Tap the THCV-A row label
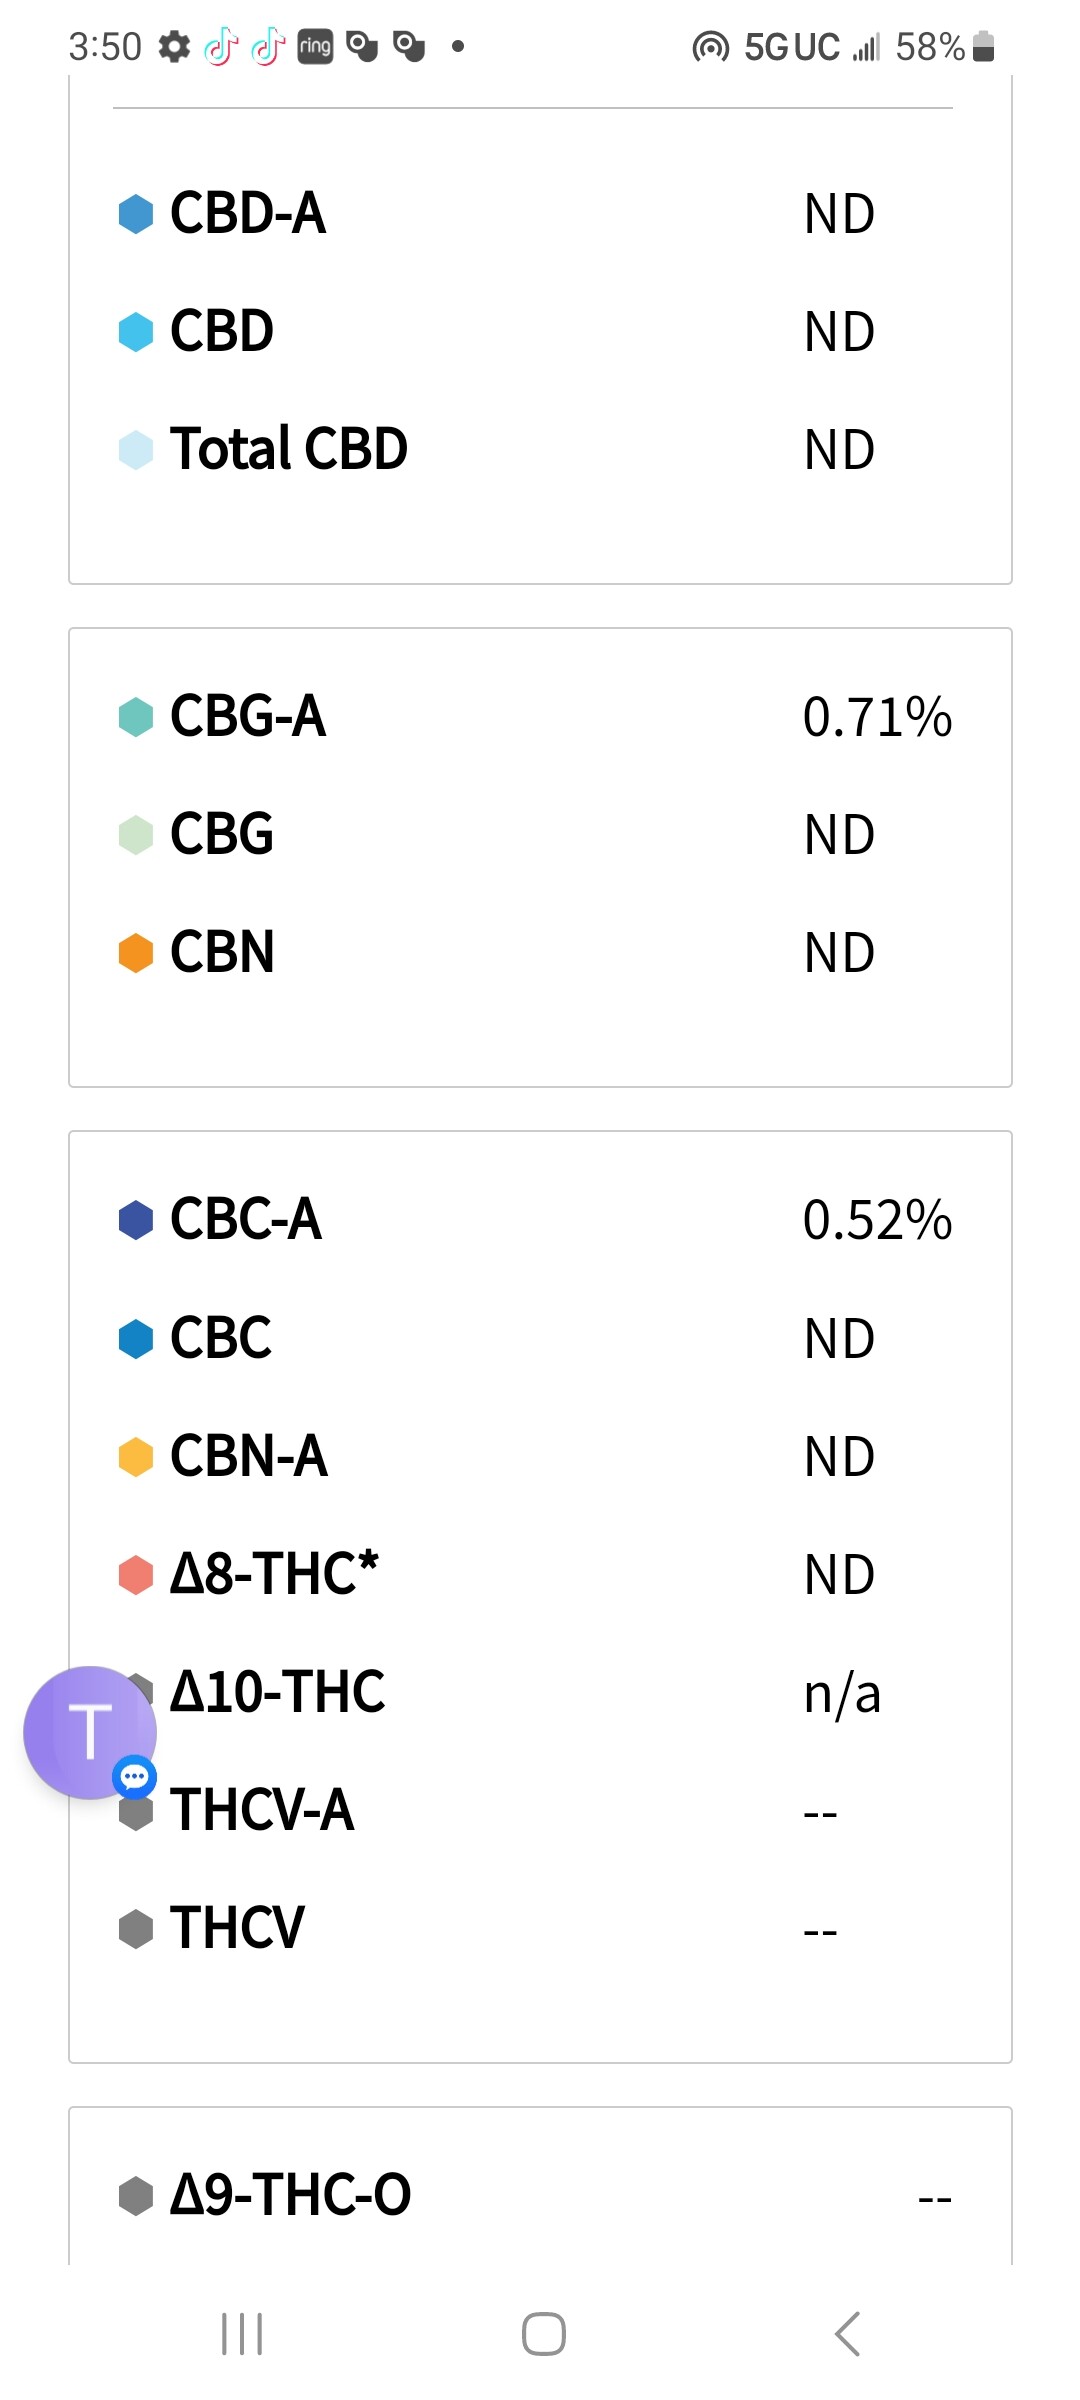Viewport: 1080px width, 2400px height. (262, 1810)
